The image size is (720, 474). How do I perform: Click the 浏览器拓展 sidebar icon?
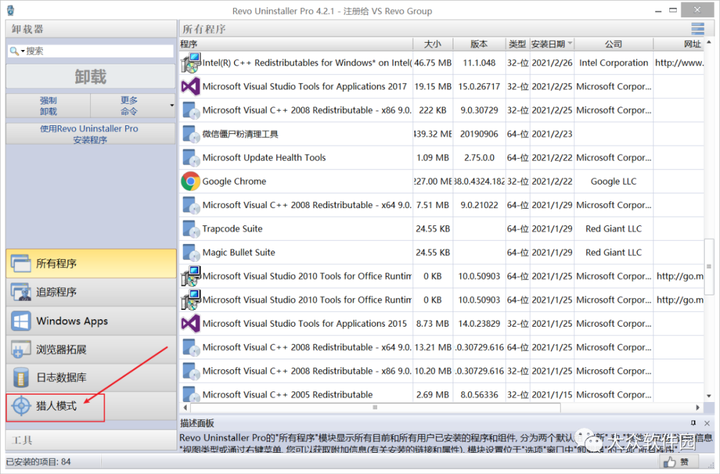pyautogui.click(x=21, y=349)
